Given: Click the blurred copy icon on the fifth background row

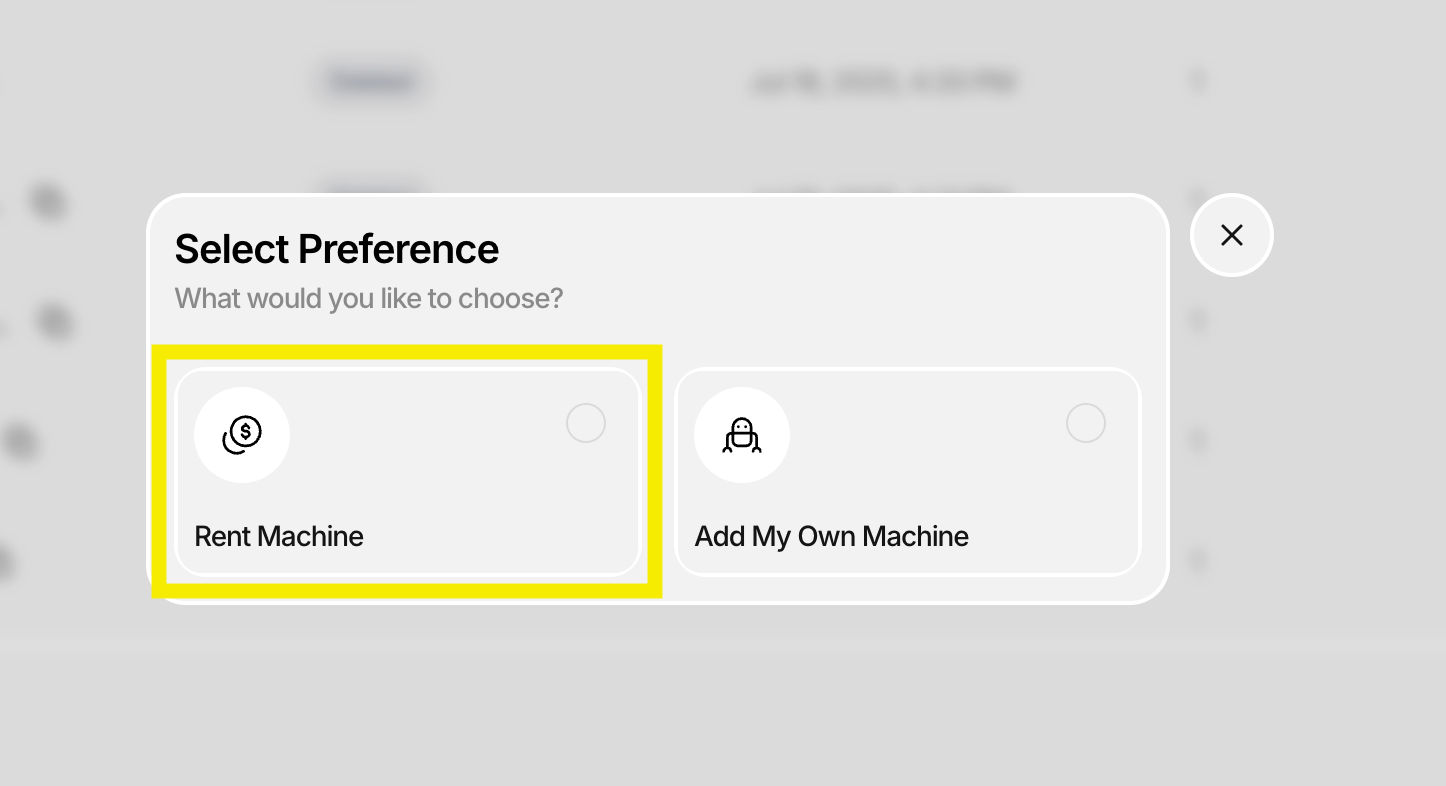Looking at the screenshot, I should (5, 562).
